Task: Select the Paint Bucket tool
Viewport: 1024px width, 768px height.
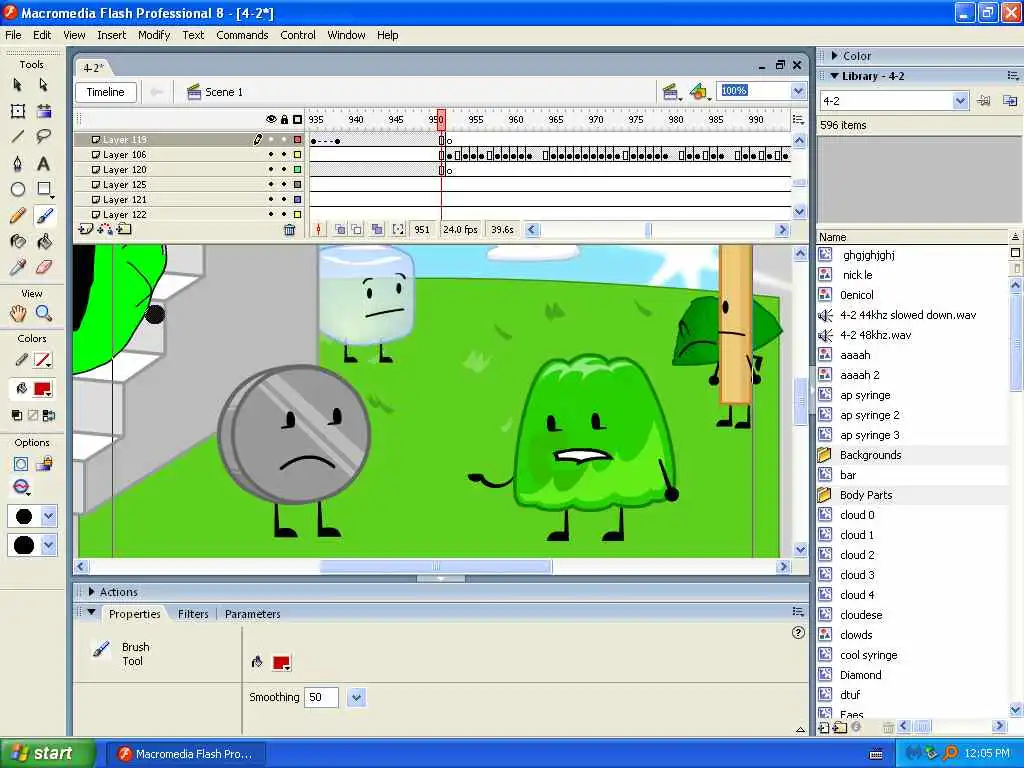Action: point(44,242)
